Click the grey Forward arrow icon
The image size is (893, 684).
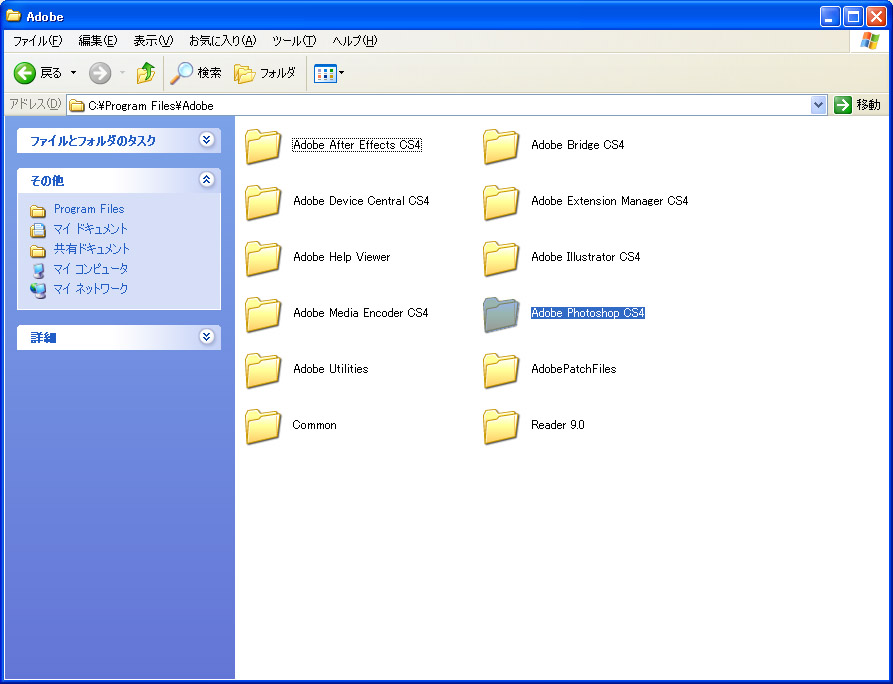(x=100, y=73)
